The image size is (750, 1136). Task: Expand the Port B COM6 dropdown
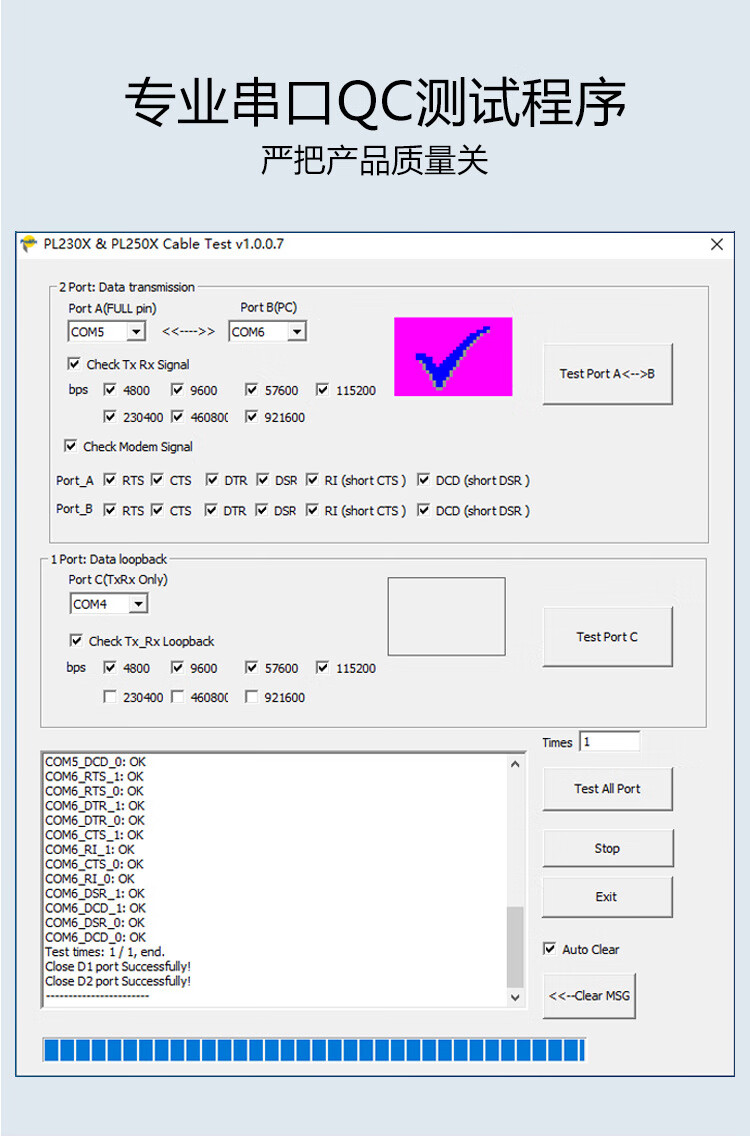pyautogui.click(x=297, y=332)
